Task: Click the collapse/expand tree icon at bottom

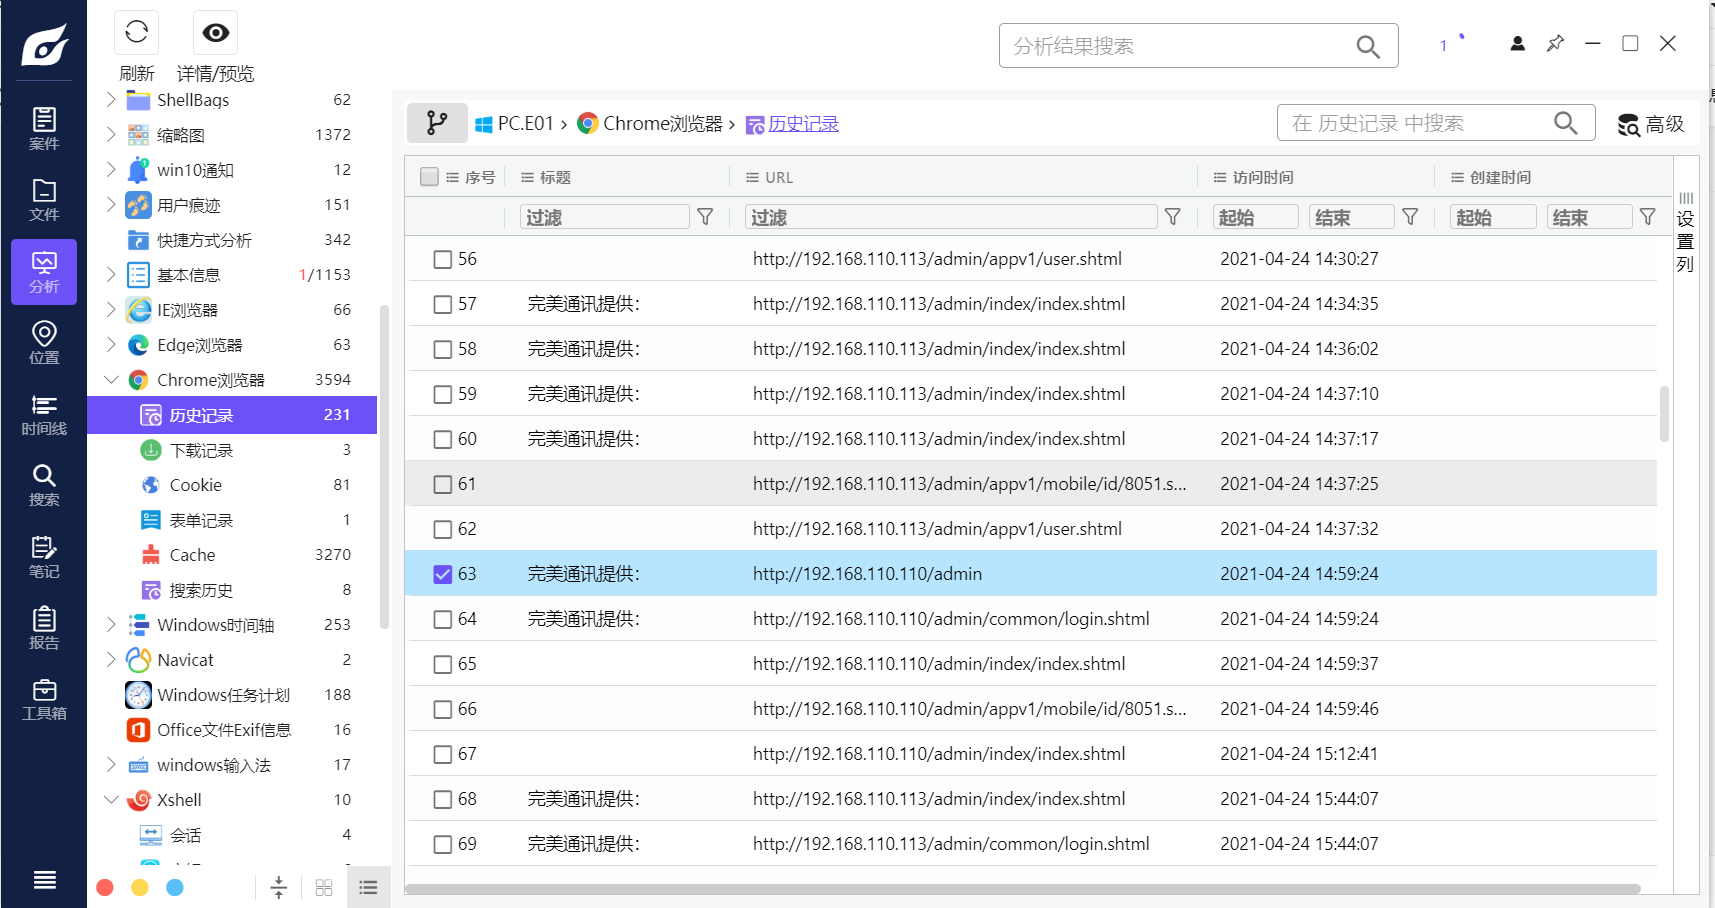Action: tap(279, 887)
